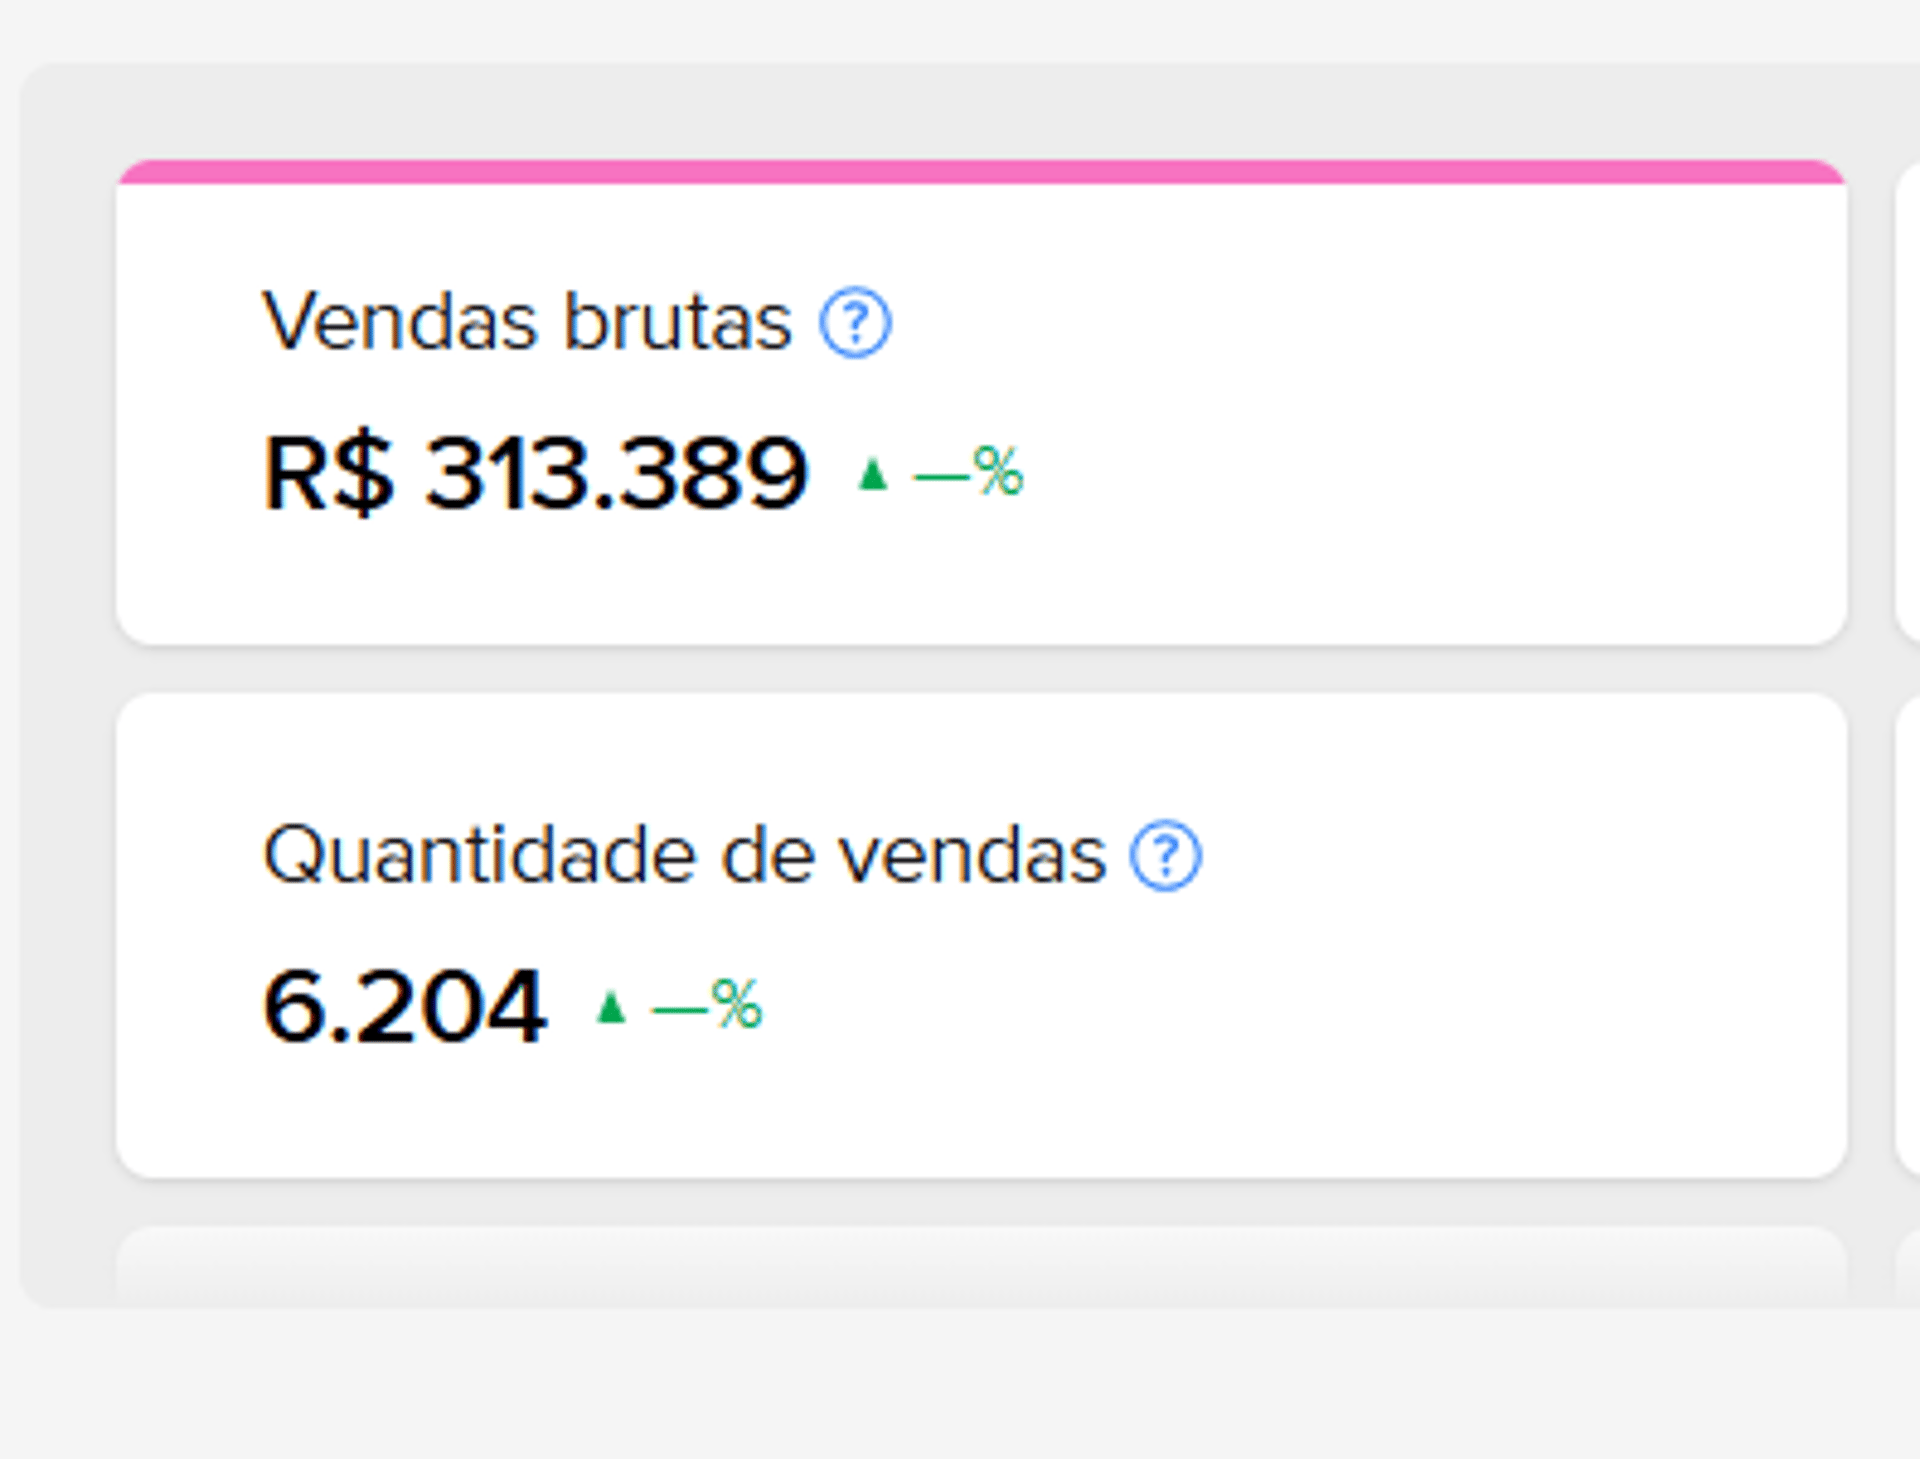The width and height of the screenshot is (1920, 1459).
Task: Open the Vendas brutas help tooltip icon
Action: point(855,322)
